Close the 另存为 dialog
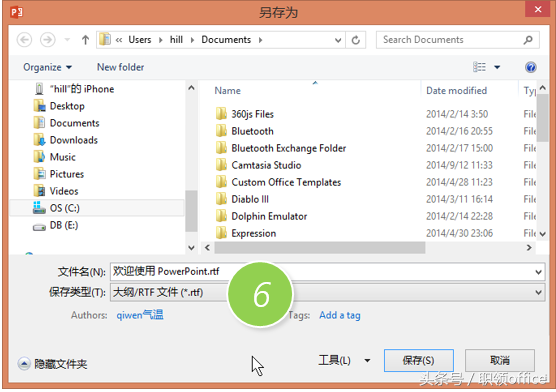Viewport: 556px width, 392px height. pos(538,9)
